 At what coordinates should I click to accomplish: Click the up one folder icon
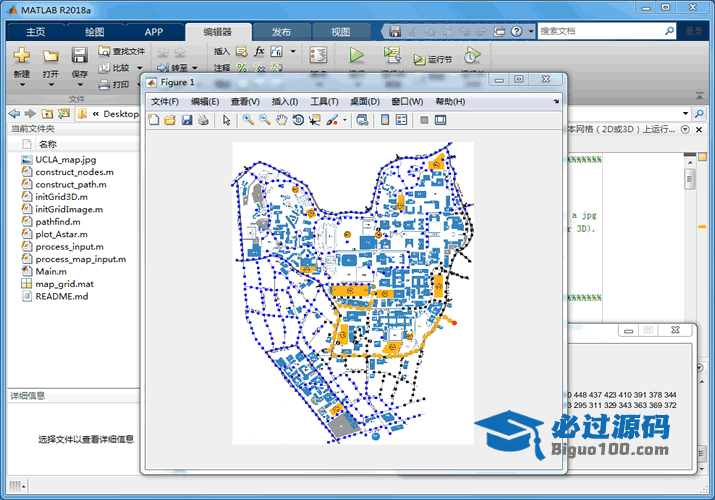47,113
